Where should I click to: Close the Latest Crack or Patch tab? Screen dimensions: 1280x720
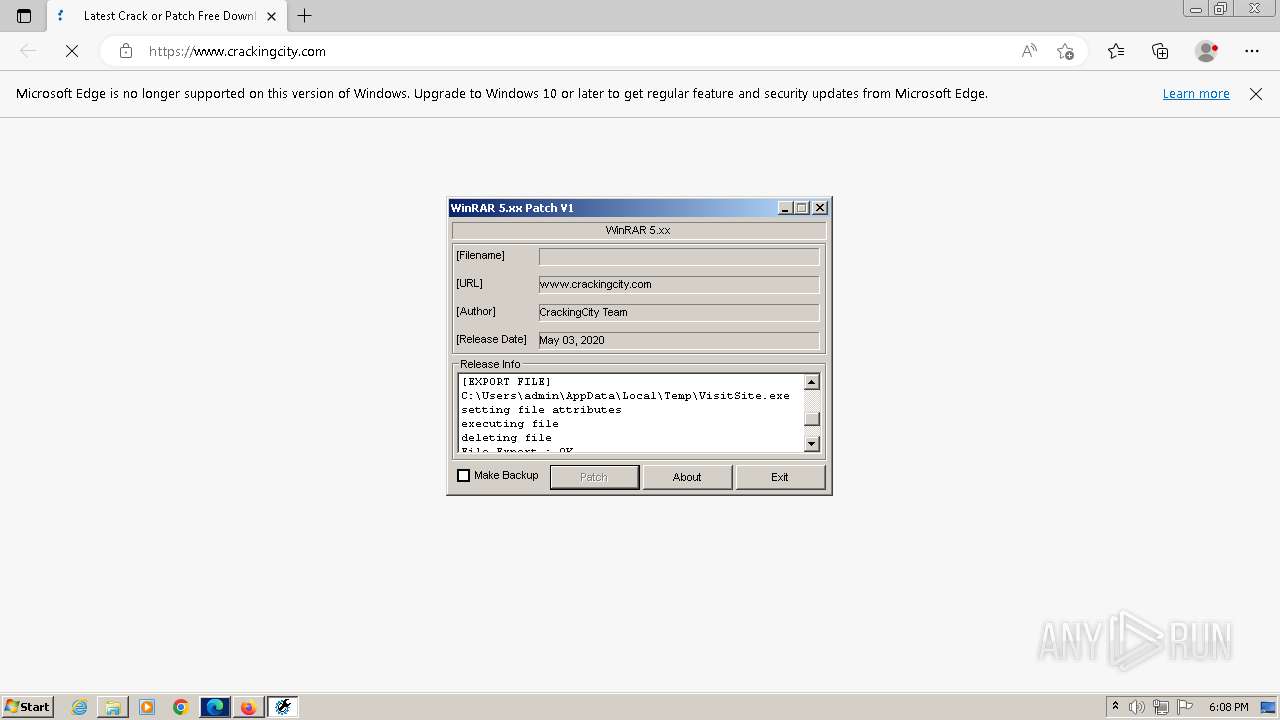(x=272, y=16)
